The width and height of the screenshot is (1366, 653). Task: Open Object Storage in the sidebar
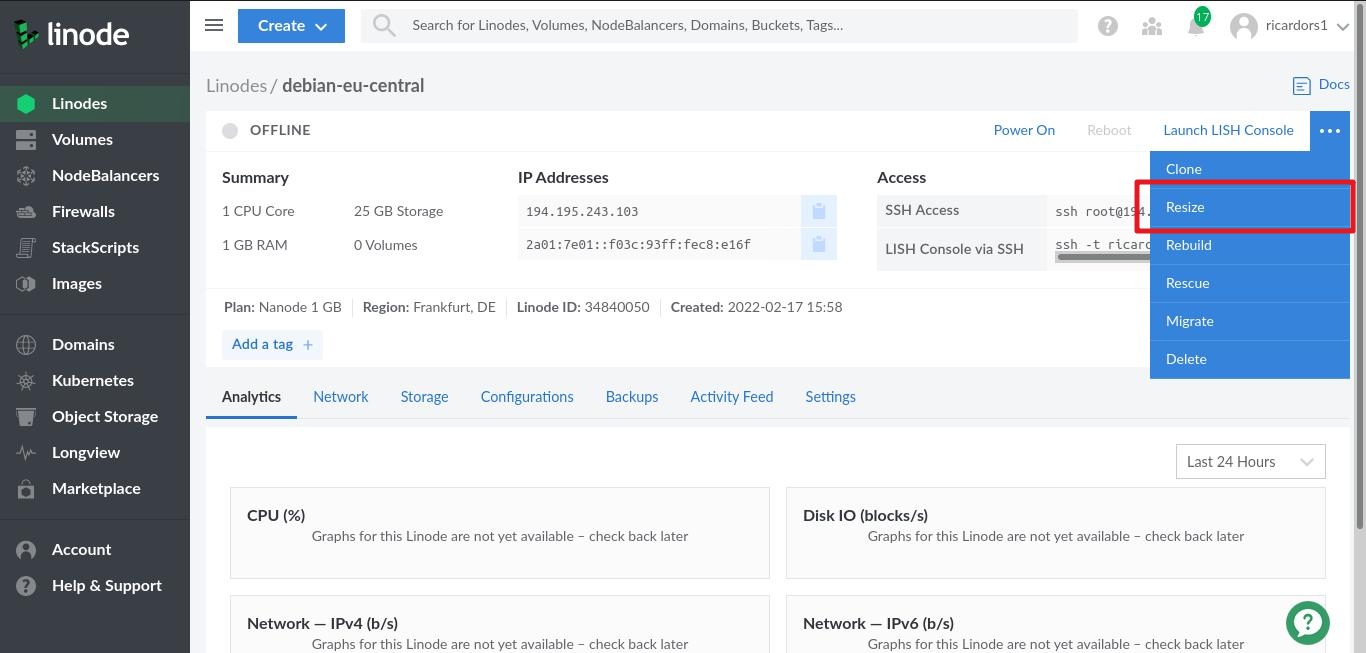[95, 417]
